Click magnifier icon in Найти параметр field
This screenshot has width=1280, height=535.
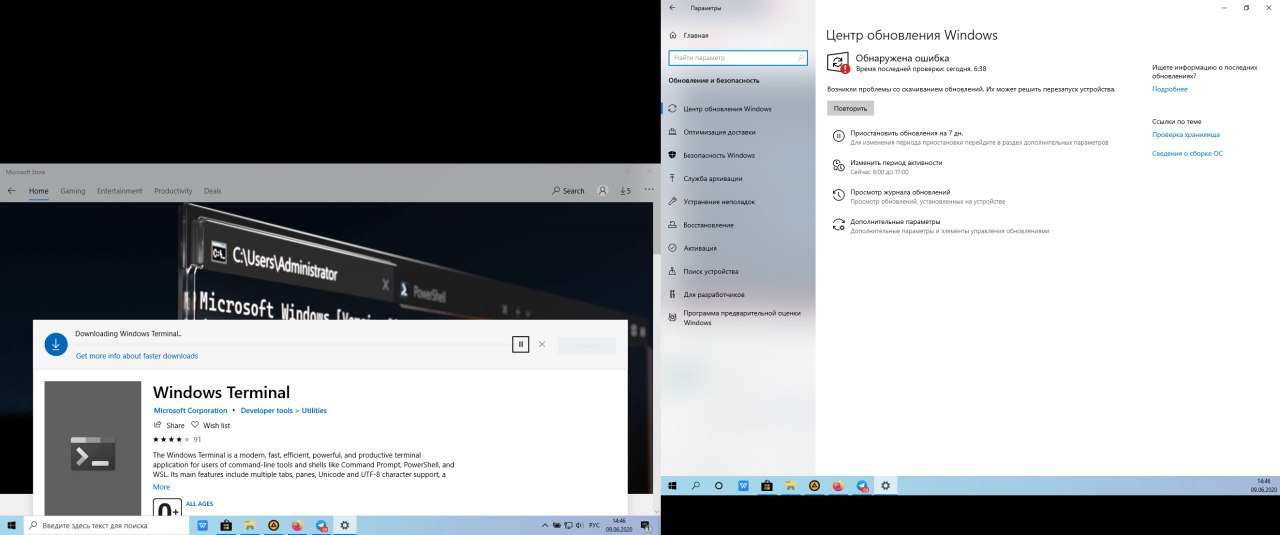[x=800, y=59]
